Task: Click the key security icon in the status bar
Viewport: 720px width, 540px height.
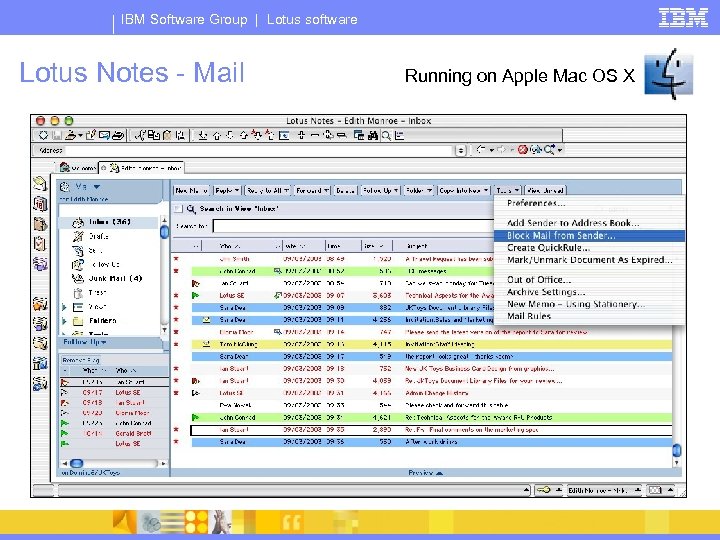Action: click(x=544, y=490)
